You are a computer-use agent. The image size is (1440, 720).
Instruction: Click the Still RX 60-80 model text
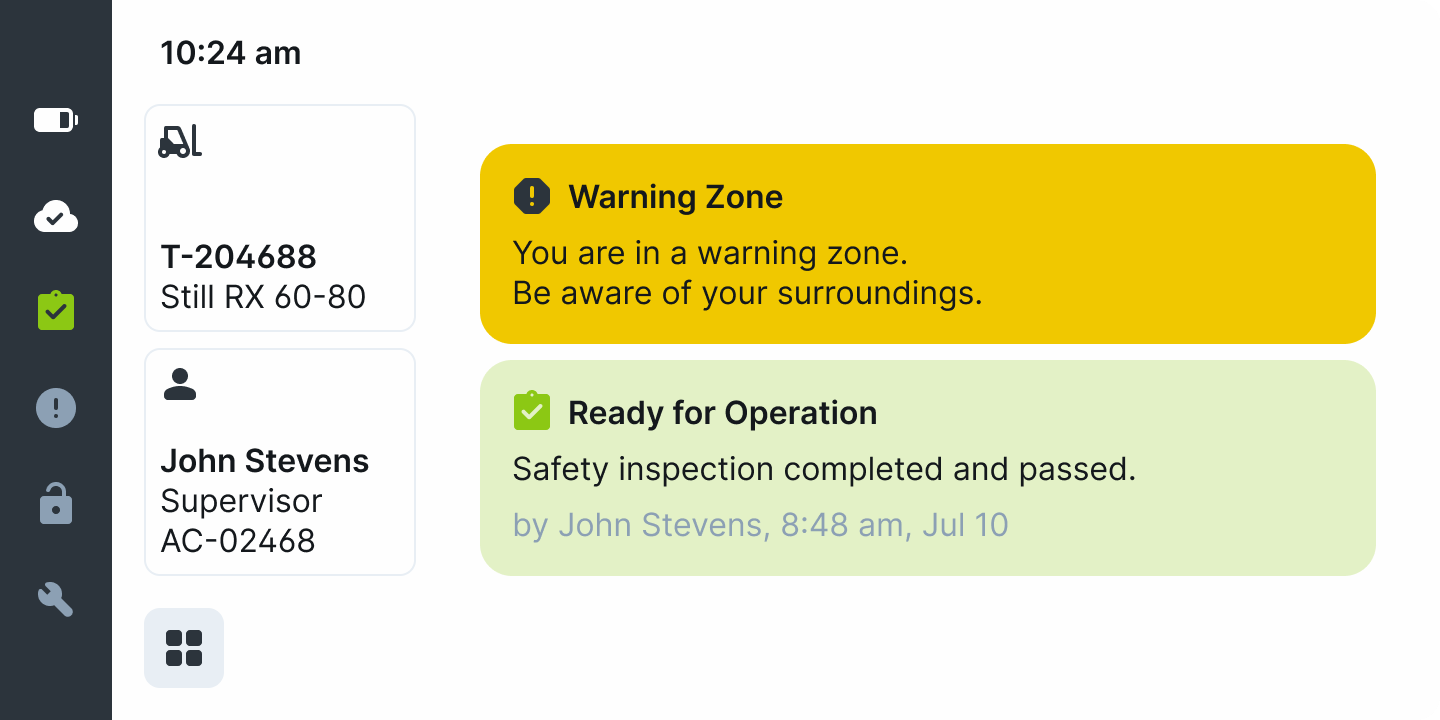264,297
